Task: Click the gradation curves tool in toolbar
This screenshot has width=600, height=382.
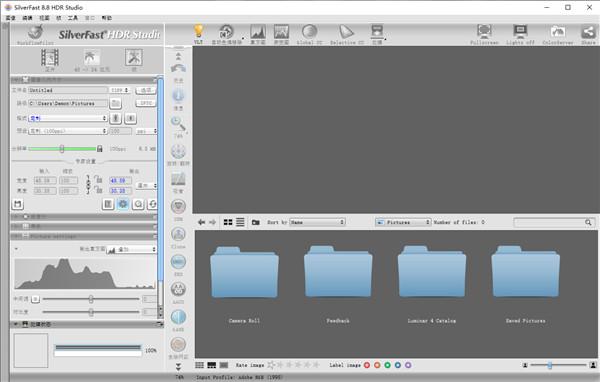Action: [x=281, y=32]
